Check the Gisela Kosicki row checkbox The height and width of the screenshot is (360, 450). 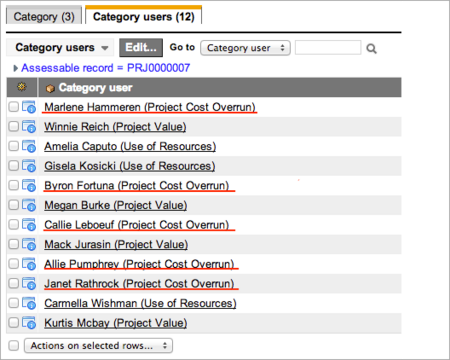click(13, 166)
